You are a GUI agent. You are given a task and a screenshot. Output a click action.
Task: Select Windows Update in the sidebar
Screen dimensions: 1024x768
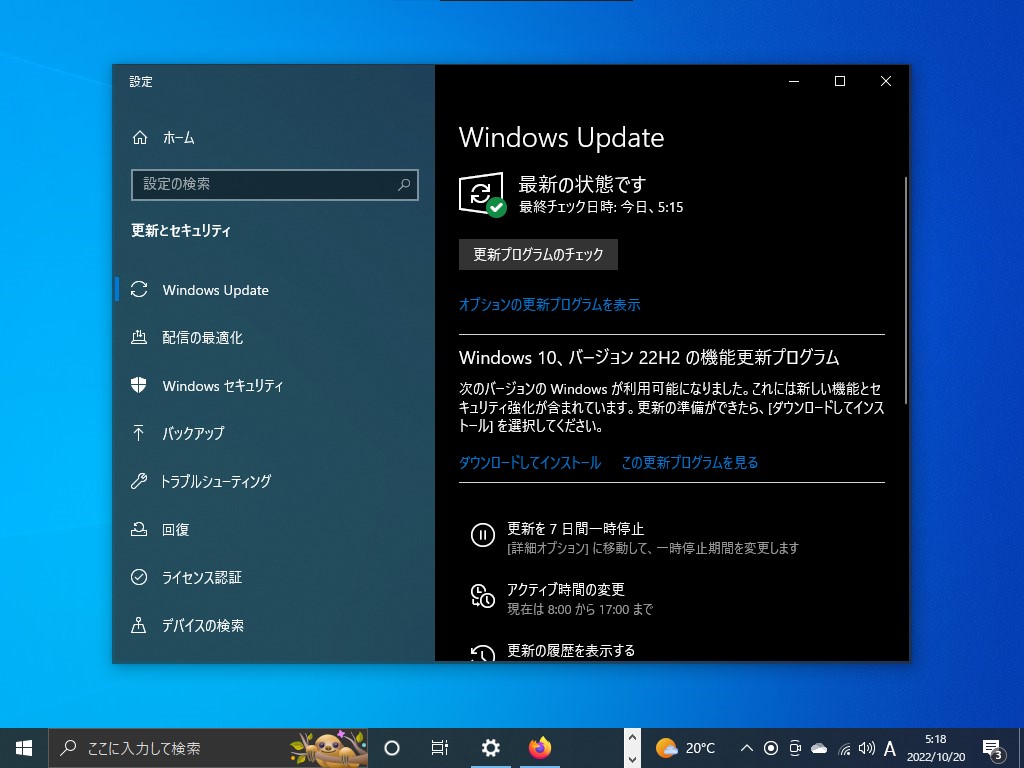pyautogui.click(x=215, y=289)
